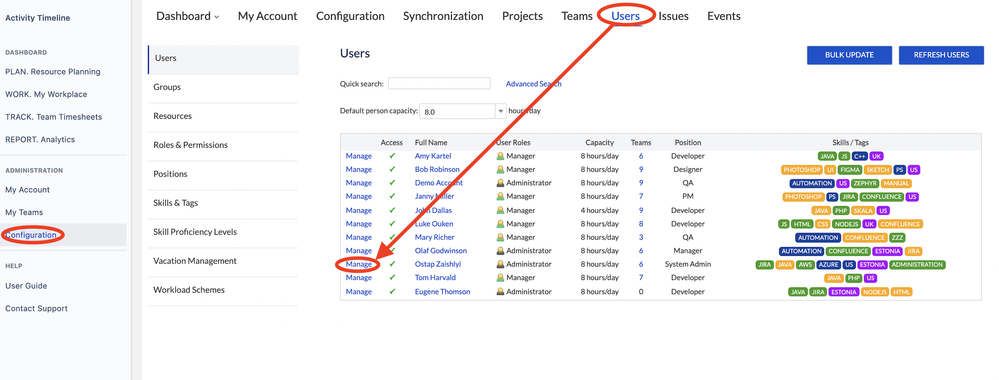
Task: Click the default person capacity value field
Action: [457, 111]
